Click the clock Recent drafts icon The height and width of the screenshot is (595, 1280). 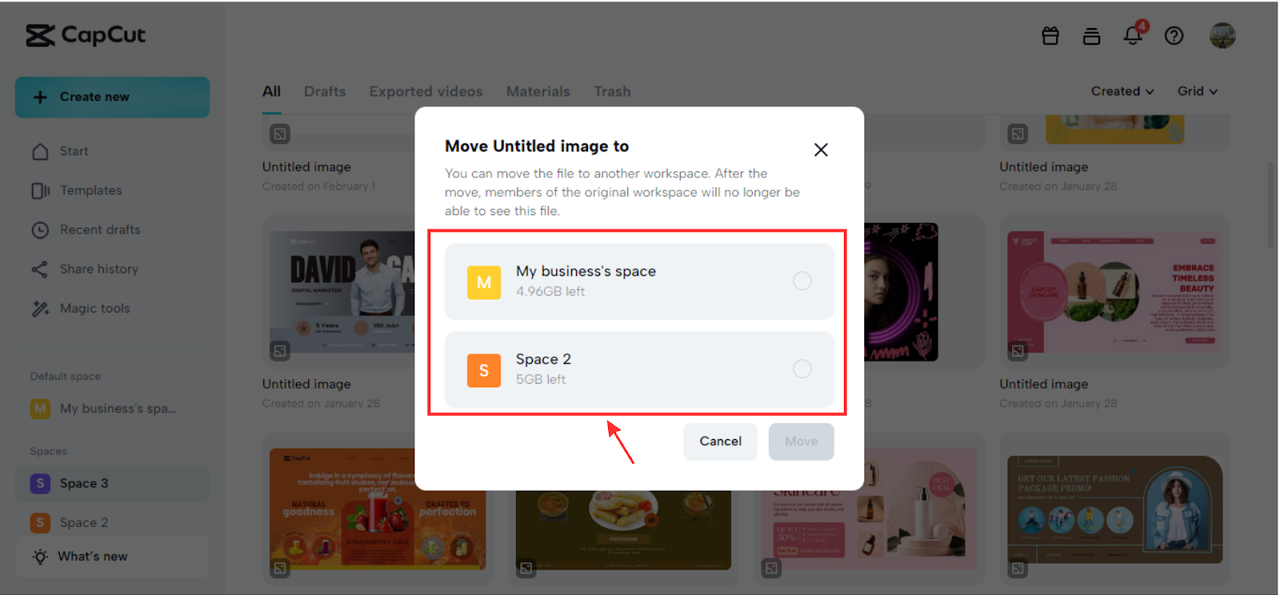(x=40, y=230)
